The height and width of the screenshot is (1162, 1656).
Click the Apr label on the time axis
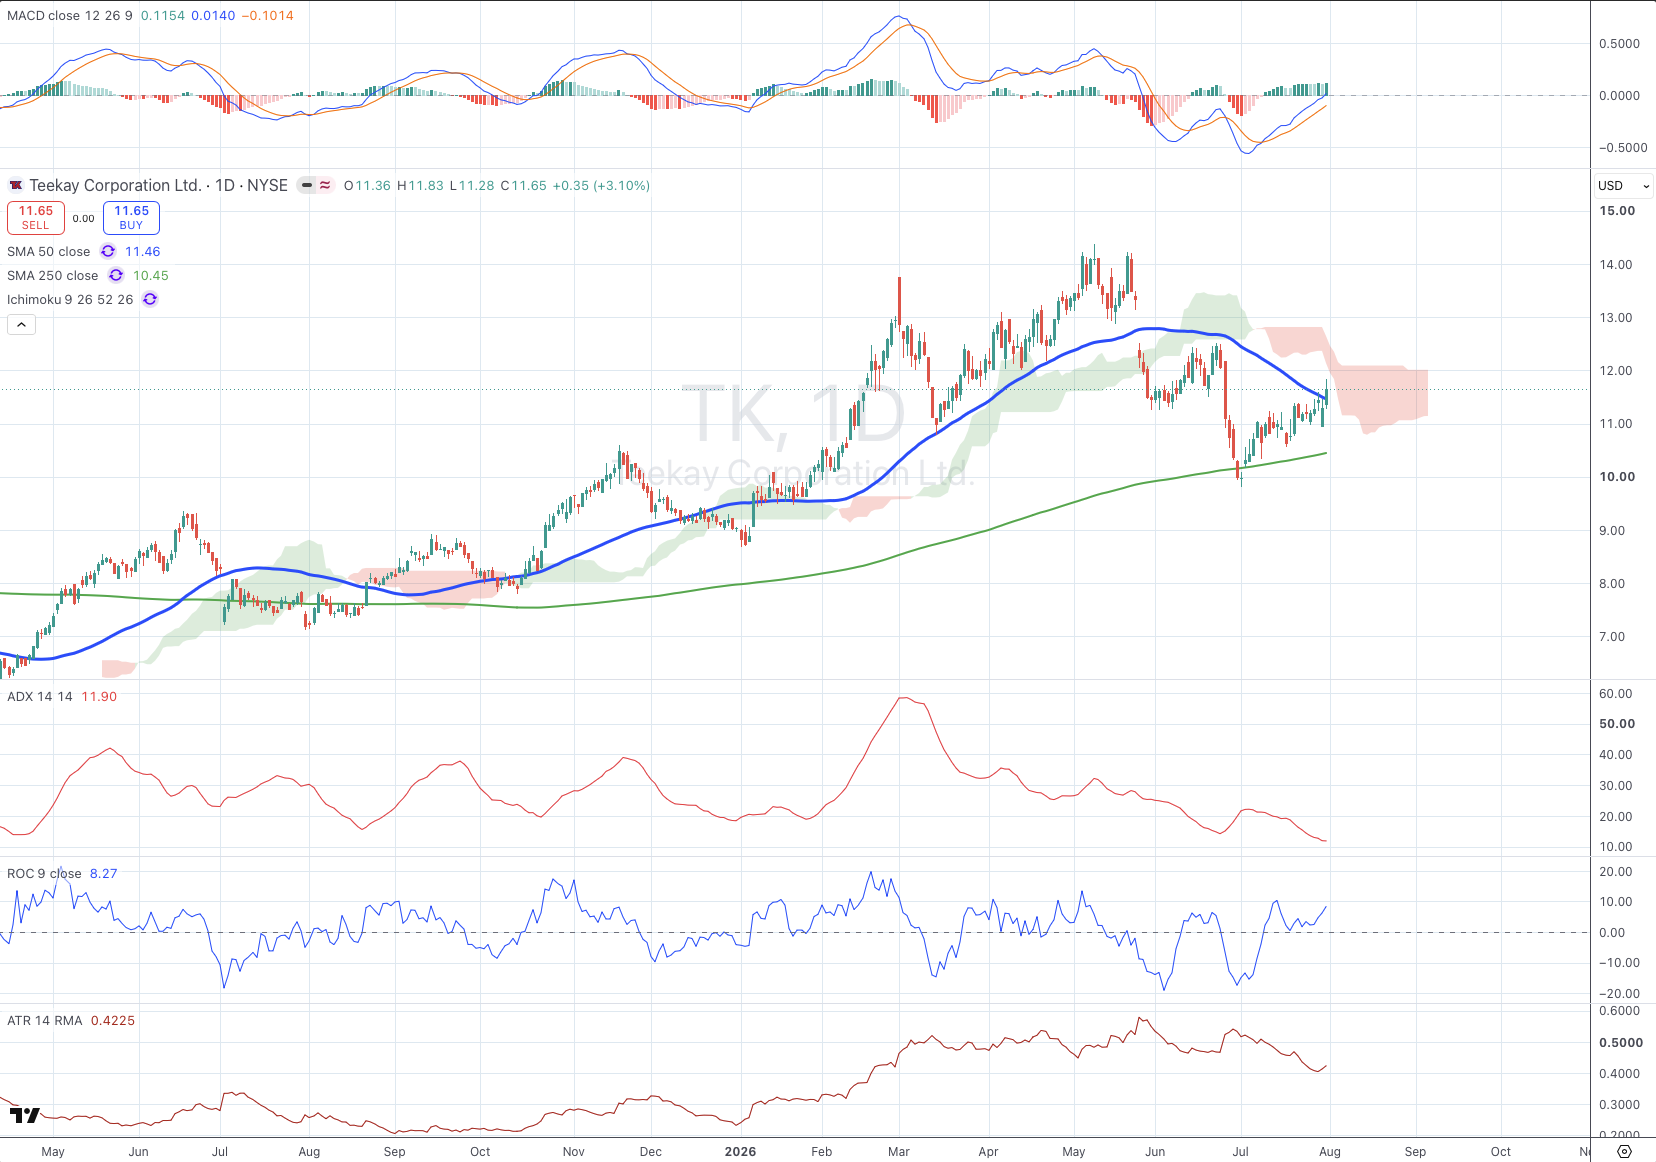[x=989, y=1151]
